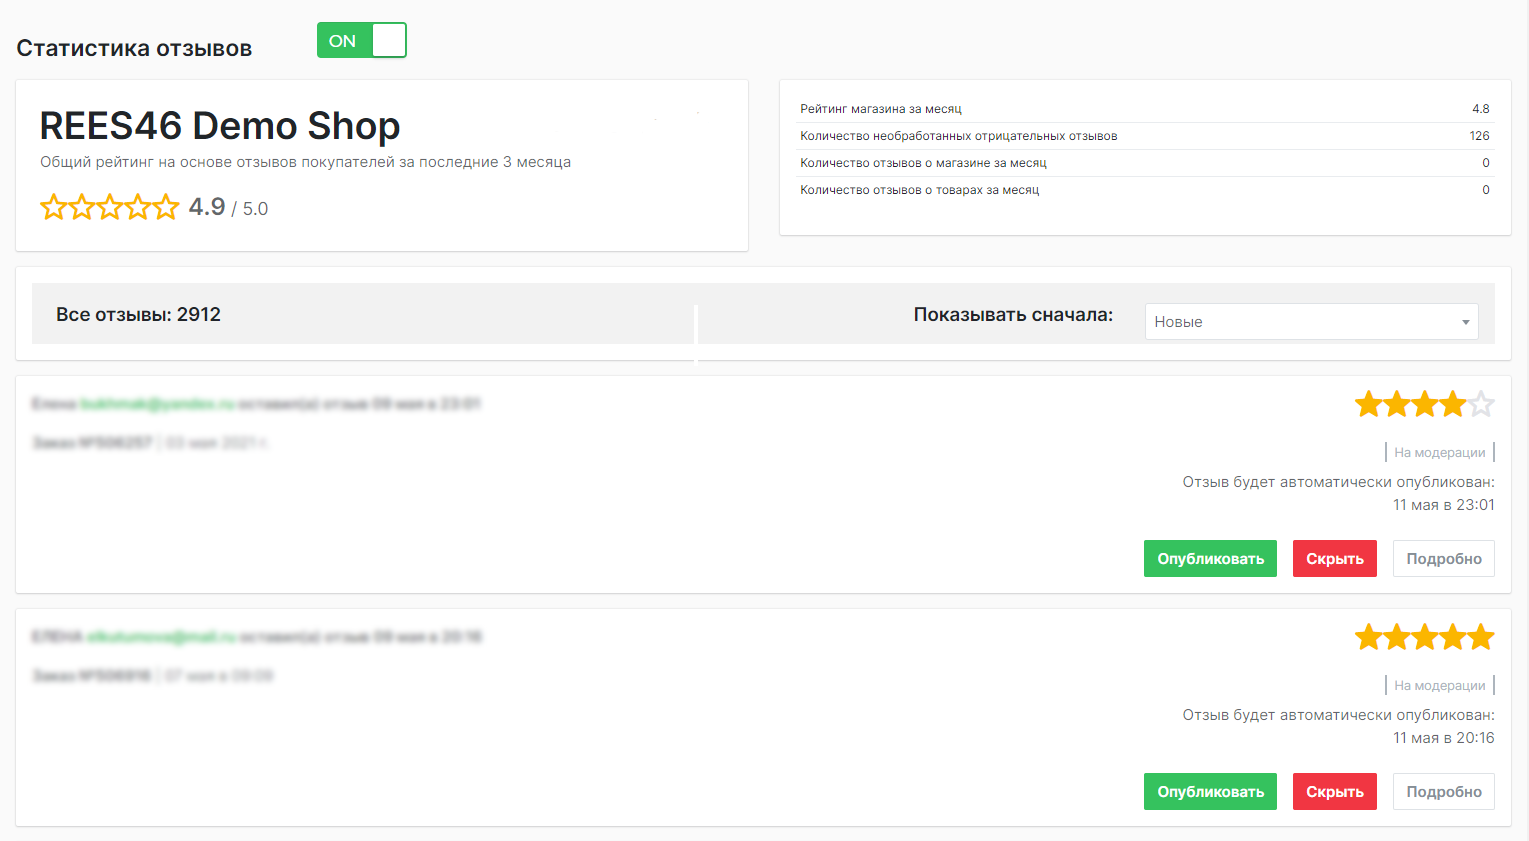Toggle the review statistics ON switch

[361, 41]
